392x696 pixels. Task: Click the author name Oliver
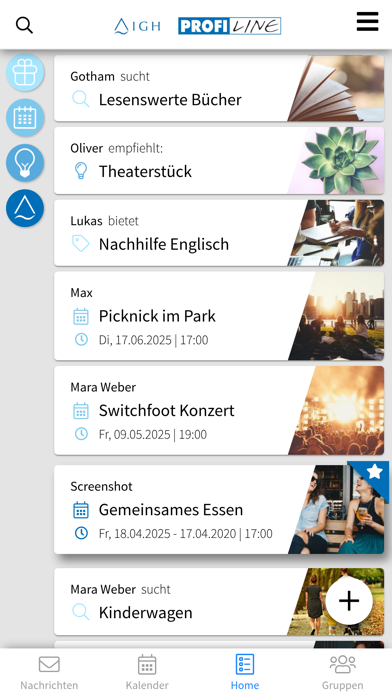87,148
